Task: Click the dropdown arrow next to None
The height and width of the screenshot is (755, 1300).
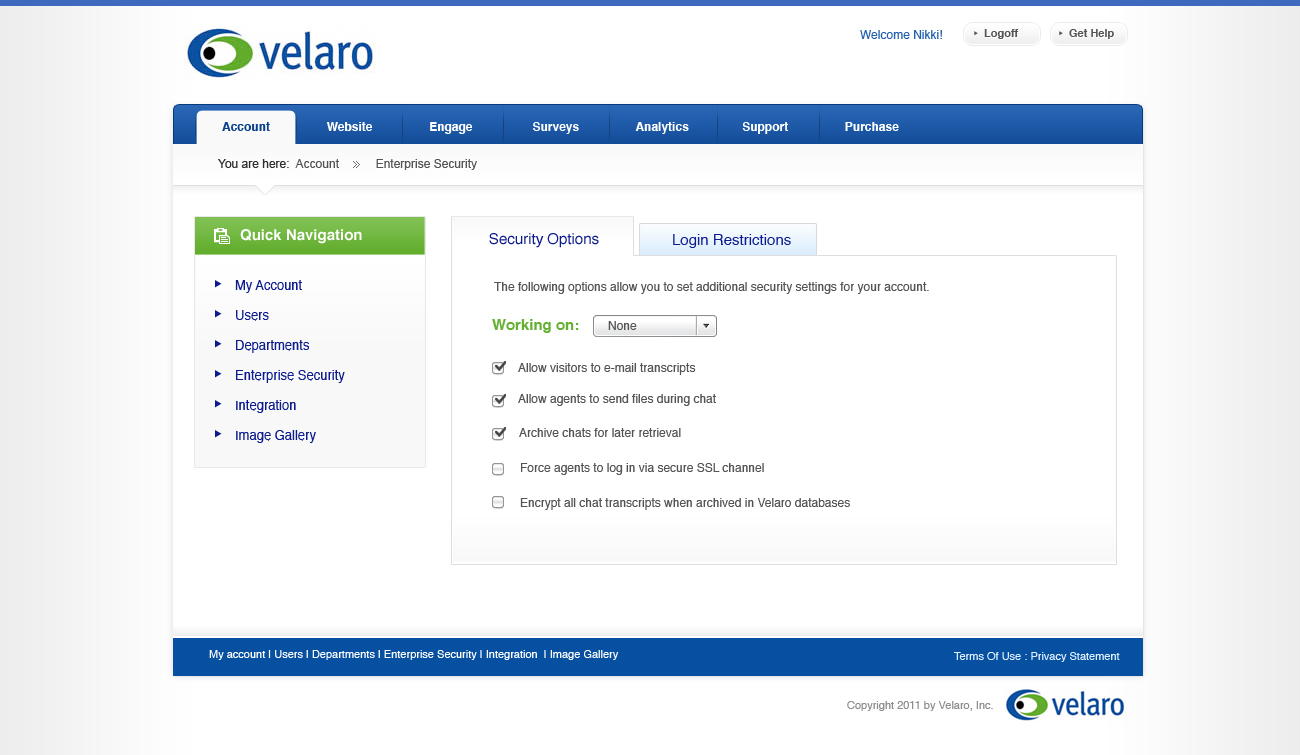Action: 706,325
